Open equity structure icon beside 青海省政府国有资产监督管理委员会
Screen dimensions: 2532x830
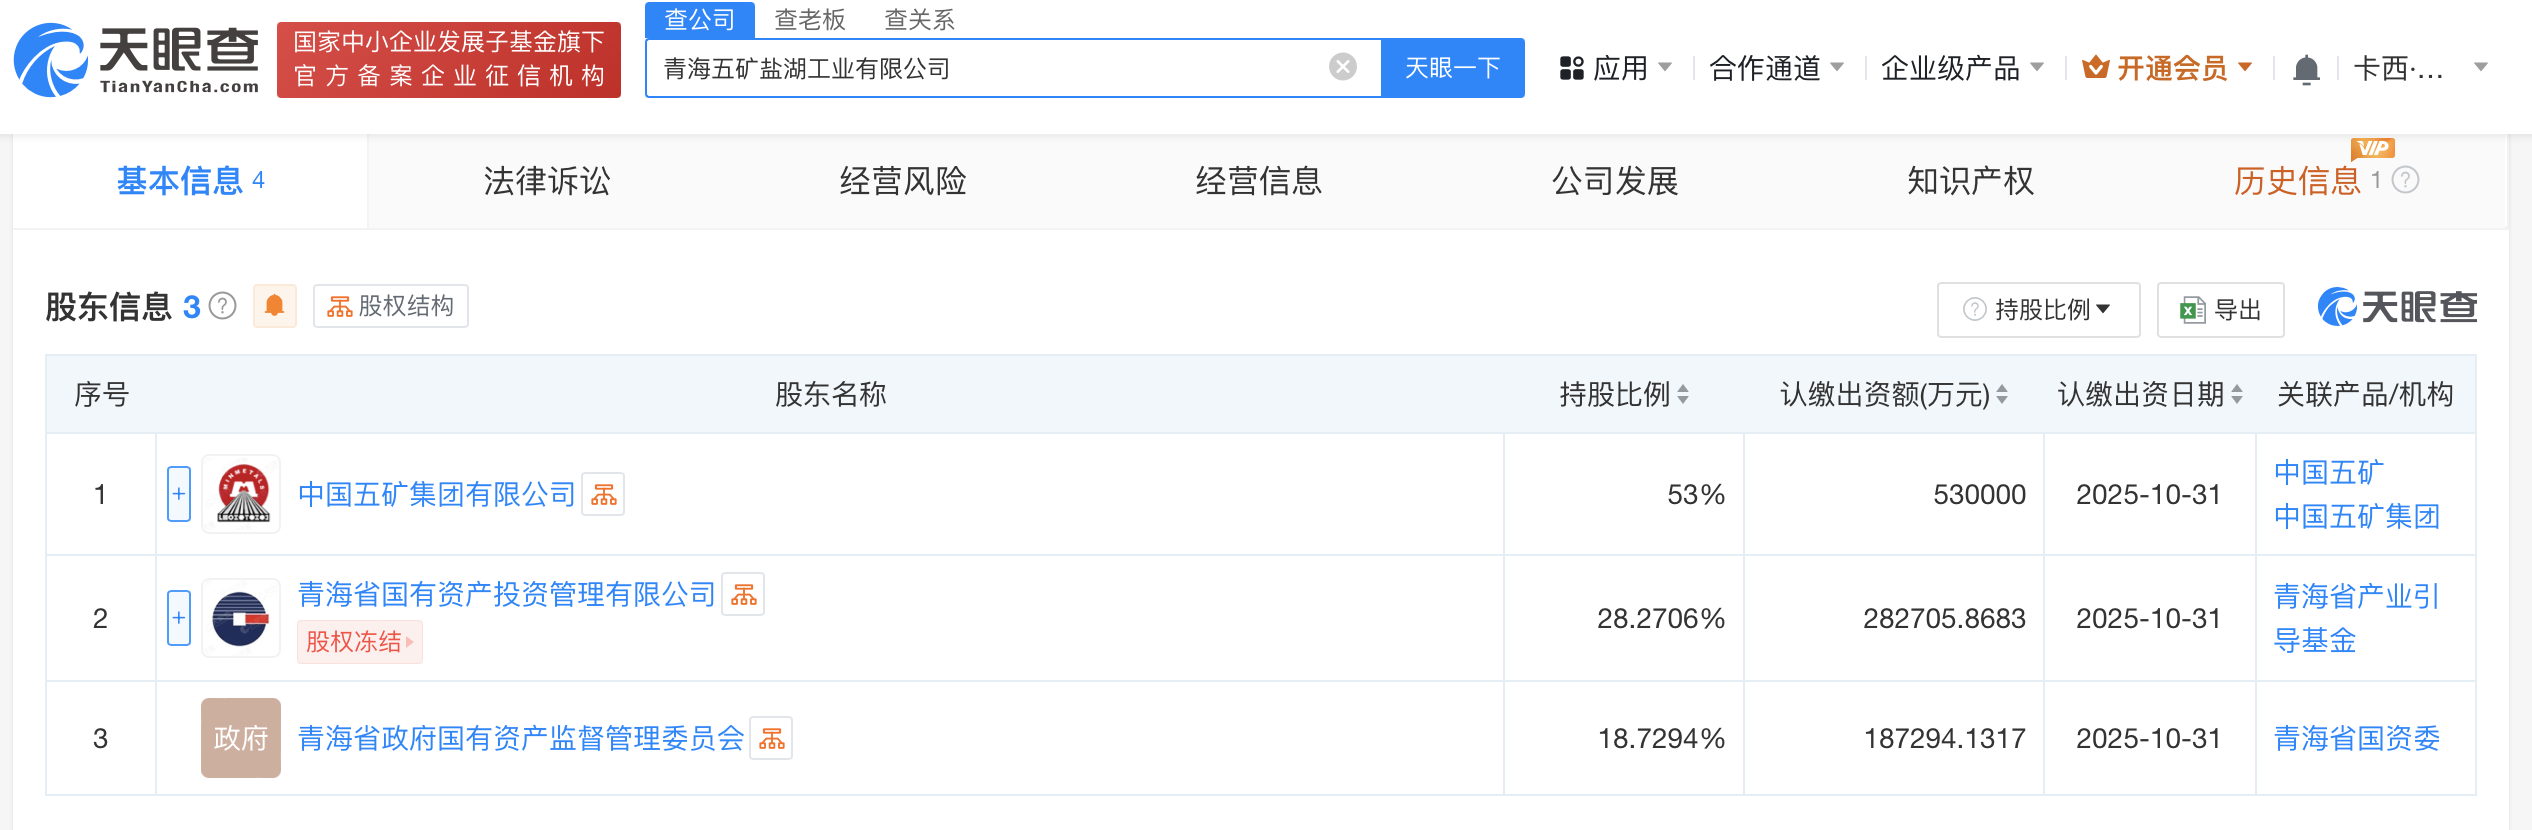(x=771, y=739)
